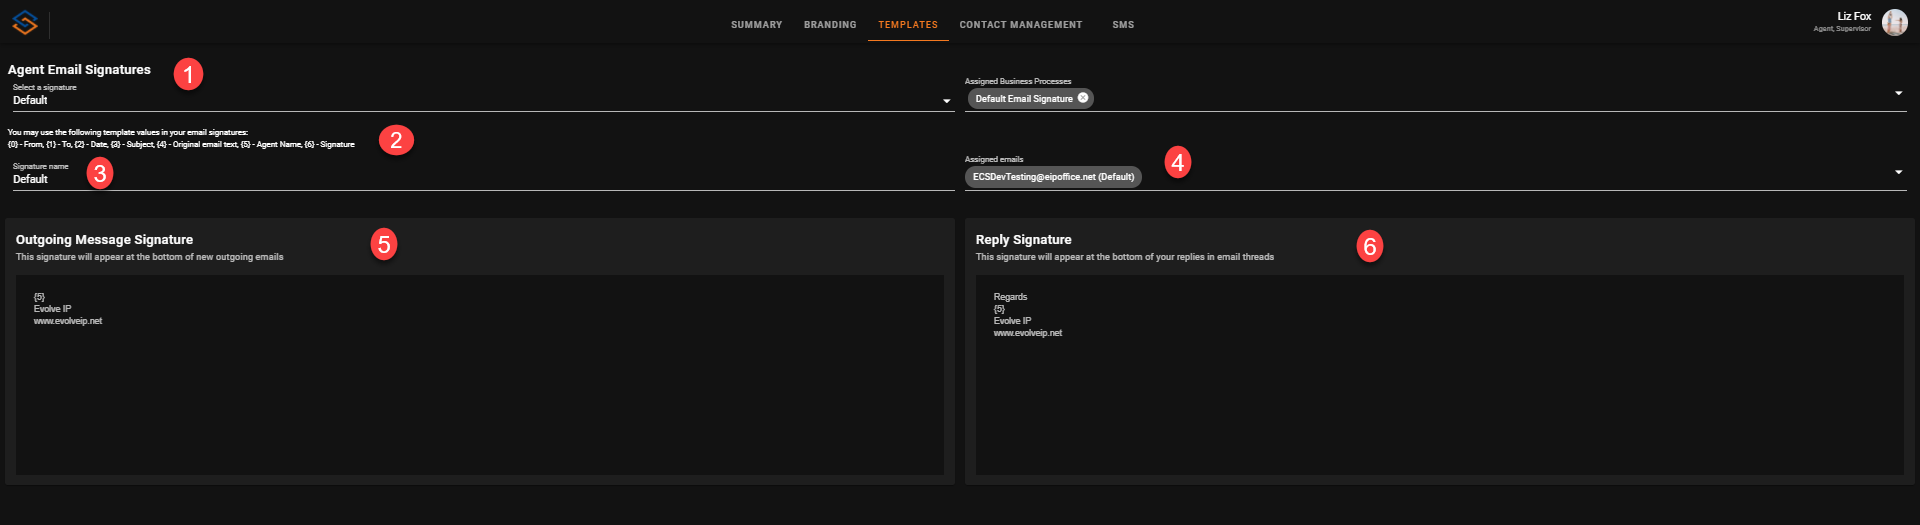1920x525 pixels.
Task: Click the red number 2 marker
Action: [x=396, y=140]
